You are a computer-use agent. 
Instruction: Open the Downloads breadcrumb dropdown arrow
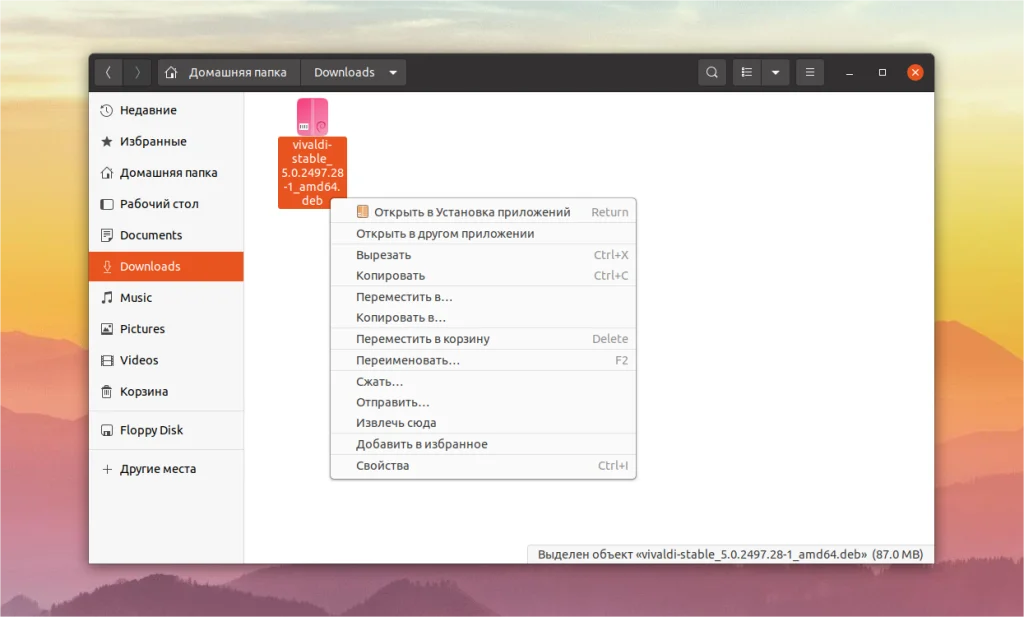[x=393, y=72]
